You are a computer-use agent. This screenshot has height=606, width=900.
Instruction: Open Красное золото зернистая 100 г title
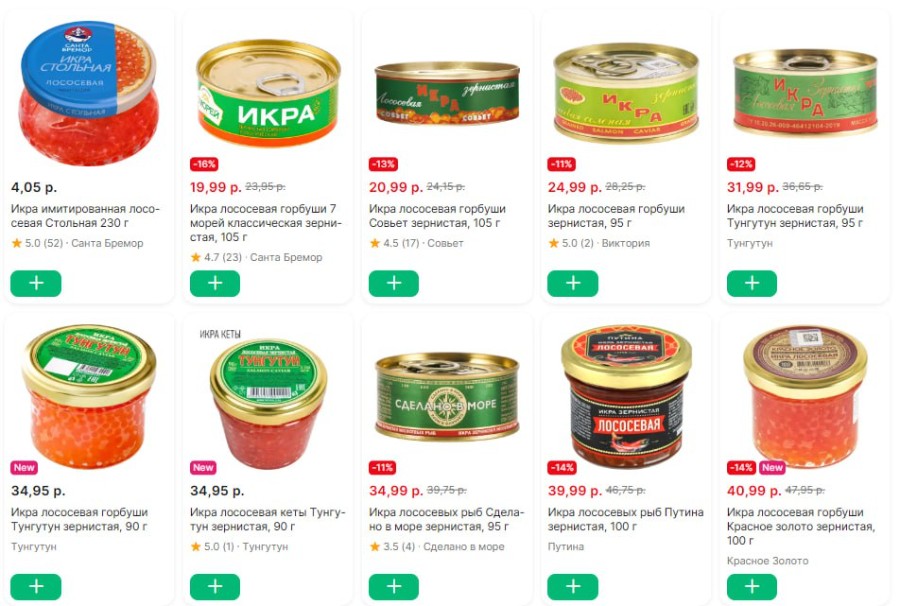tap(801, 526)
